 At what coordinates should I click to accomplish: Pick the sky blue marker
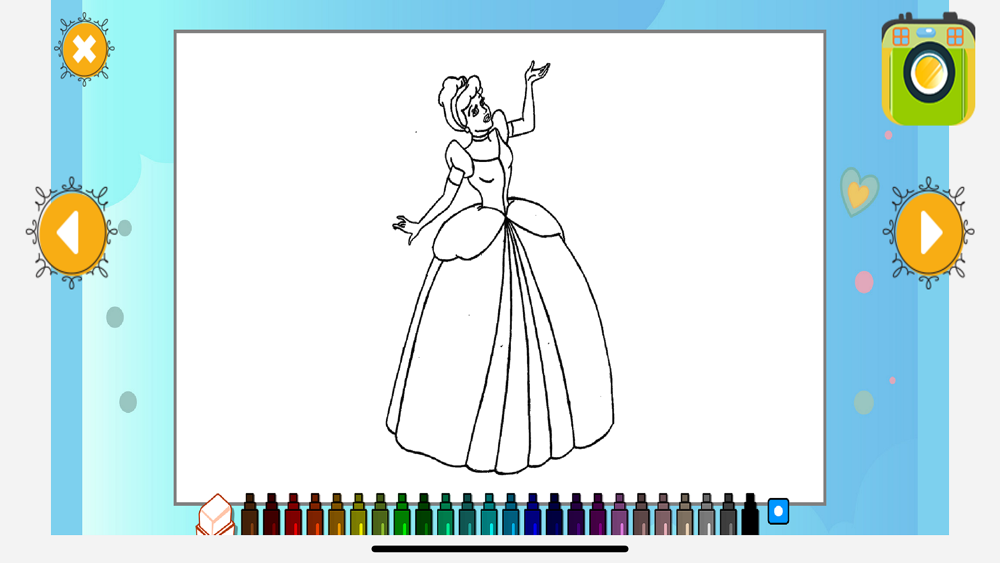point(510,514)
